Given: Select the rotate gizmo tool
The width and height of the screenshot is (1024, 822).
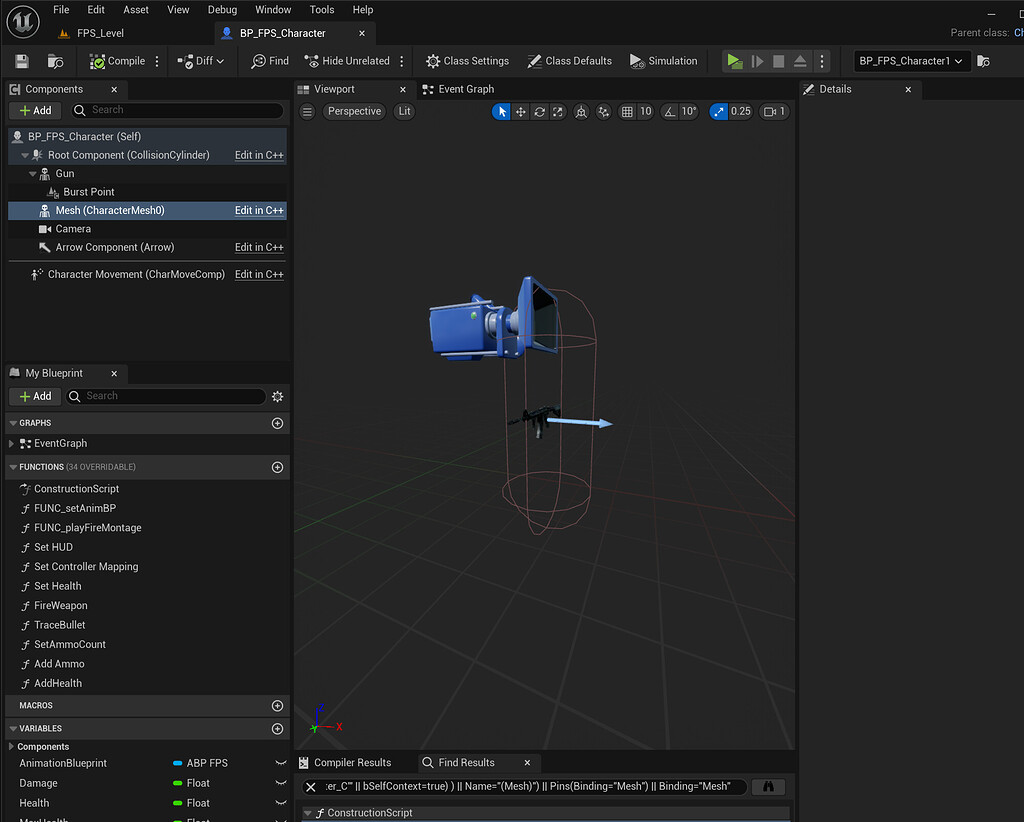Looking at the screenshot, I should pos(540,112).
